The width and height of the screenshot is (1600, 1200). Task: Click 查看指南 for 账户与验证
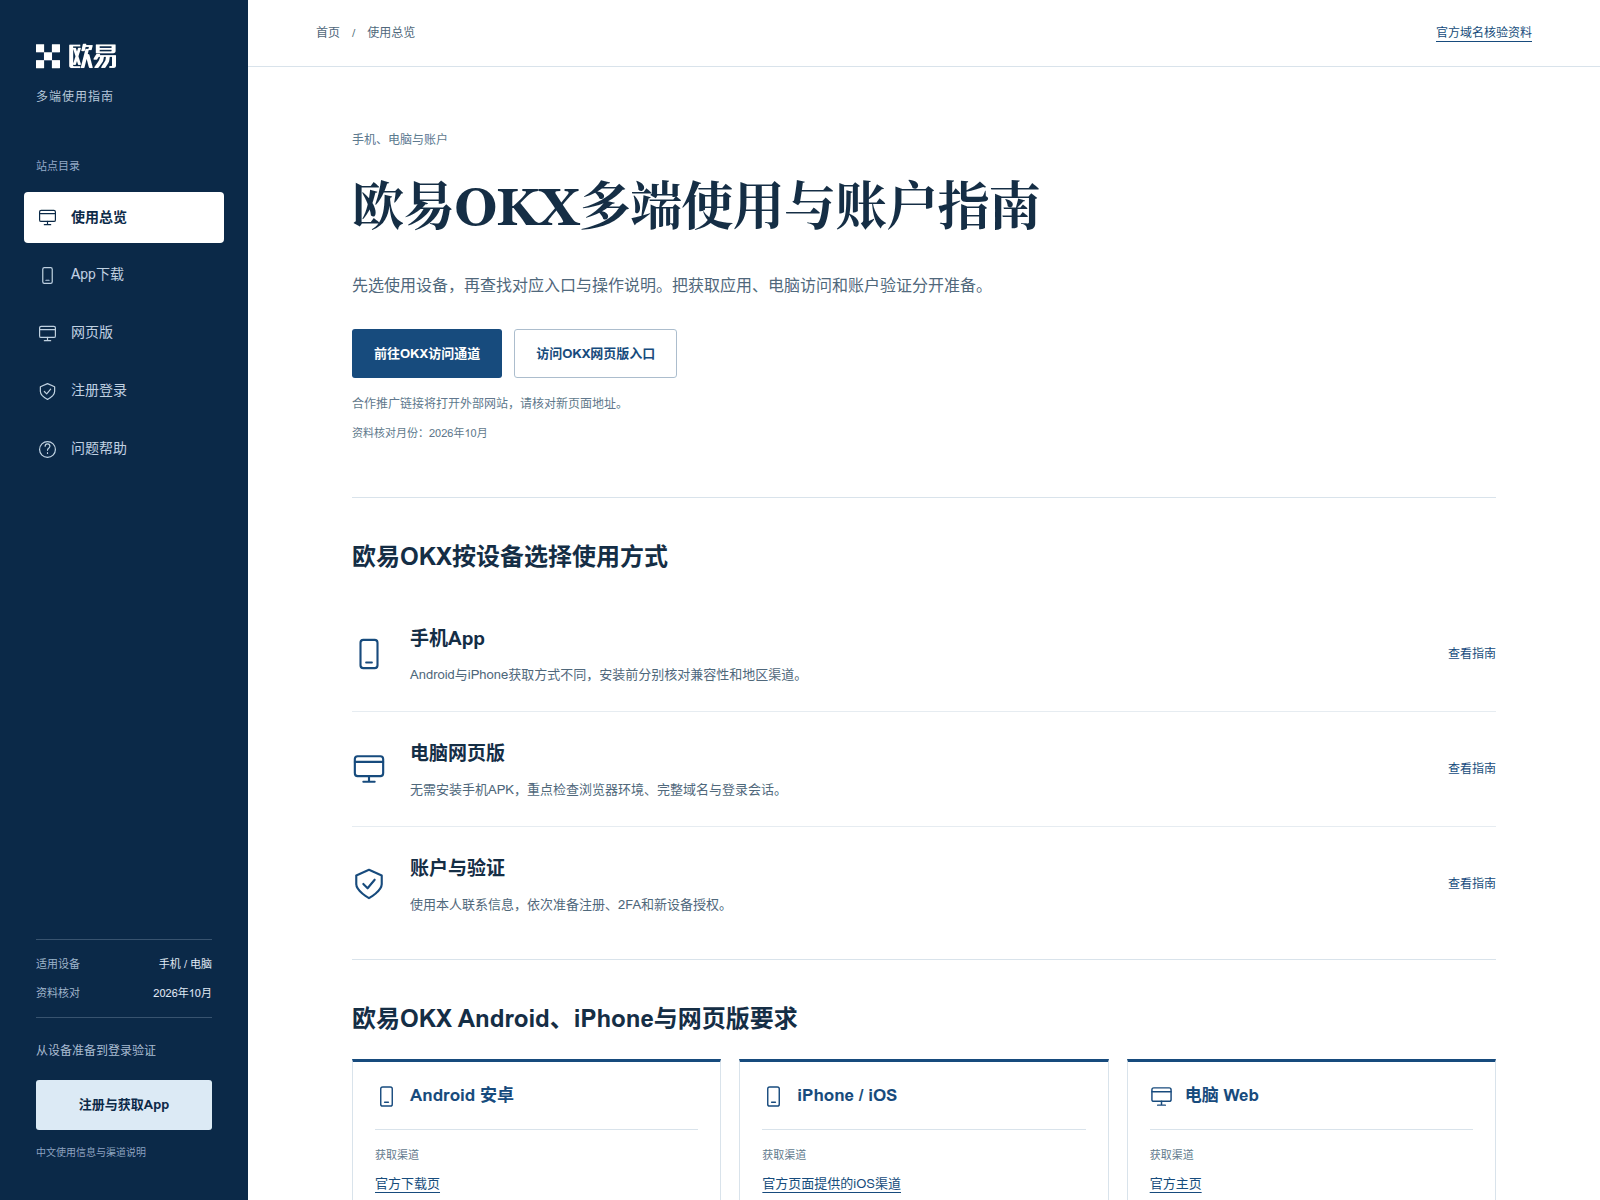pyautogui.click(x=1472, y=884)
